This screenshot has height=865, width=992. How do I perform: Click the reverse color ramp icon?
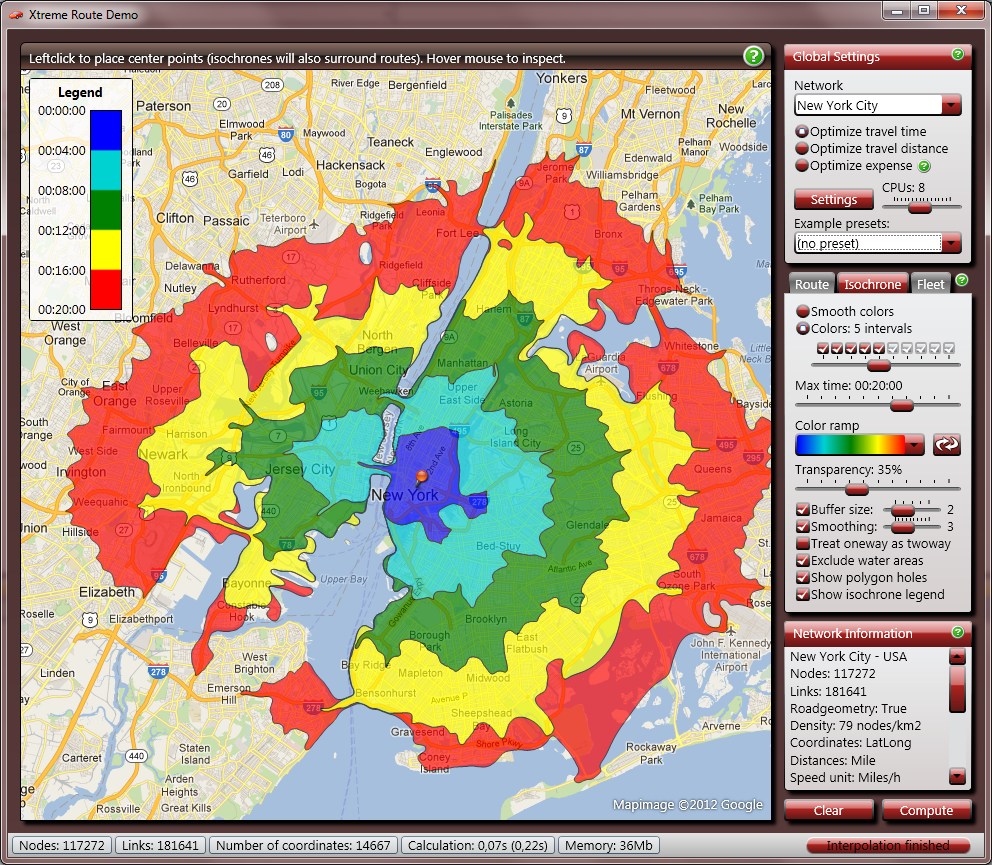[946, 445]
